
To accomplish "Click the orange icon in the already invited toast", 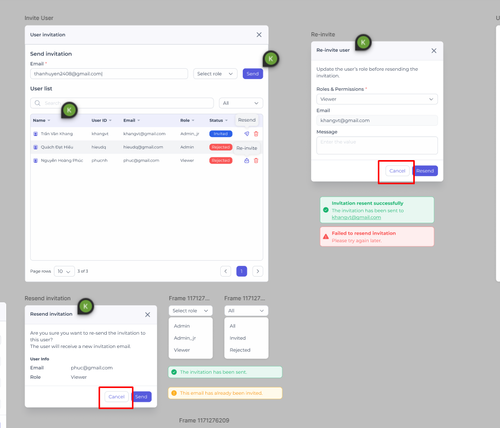I will pyautogui.click(x=174, y=393).
